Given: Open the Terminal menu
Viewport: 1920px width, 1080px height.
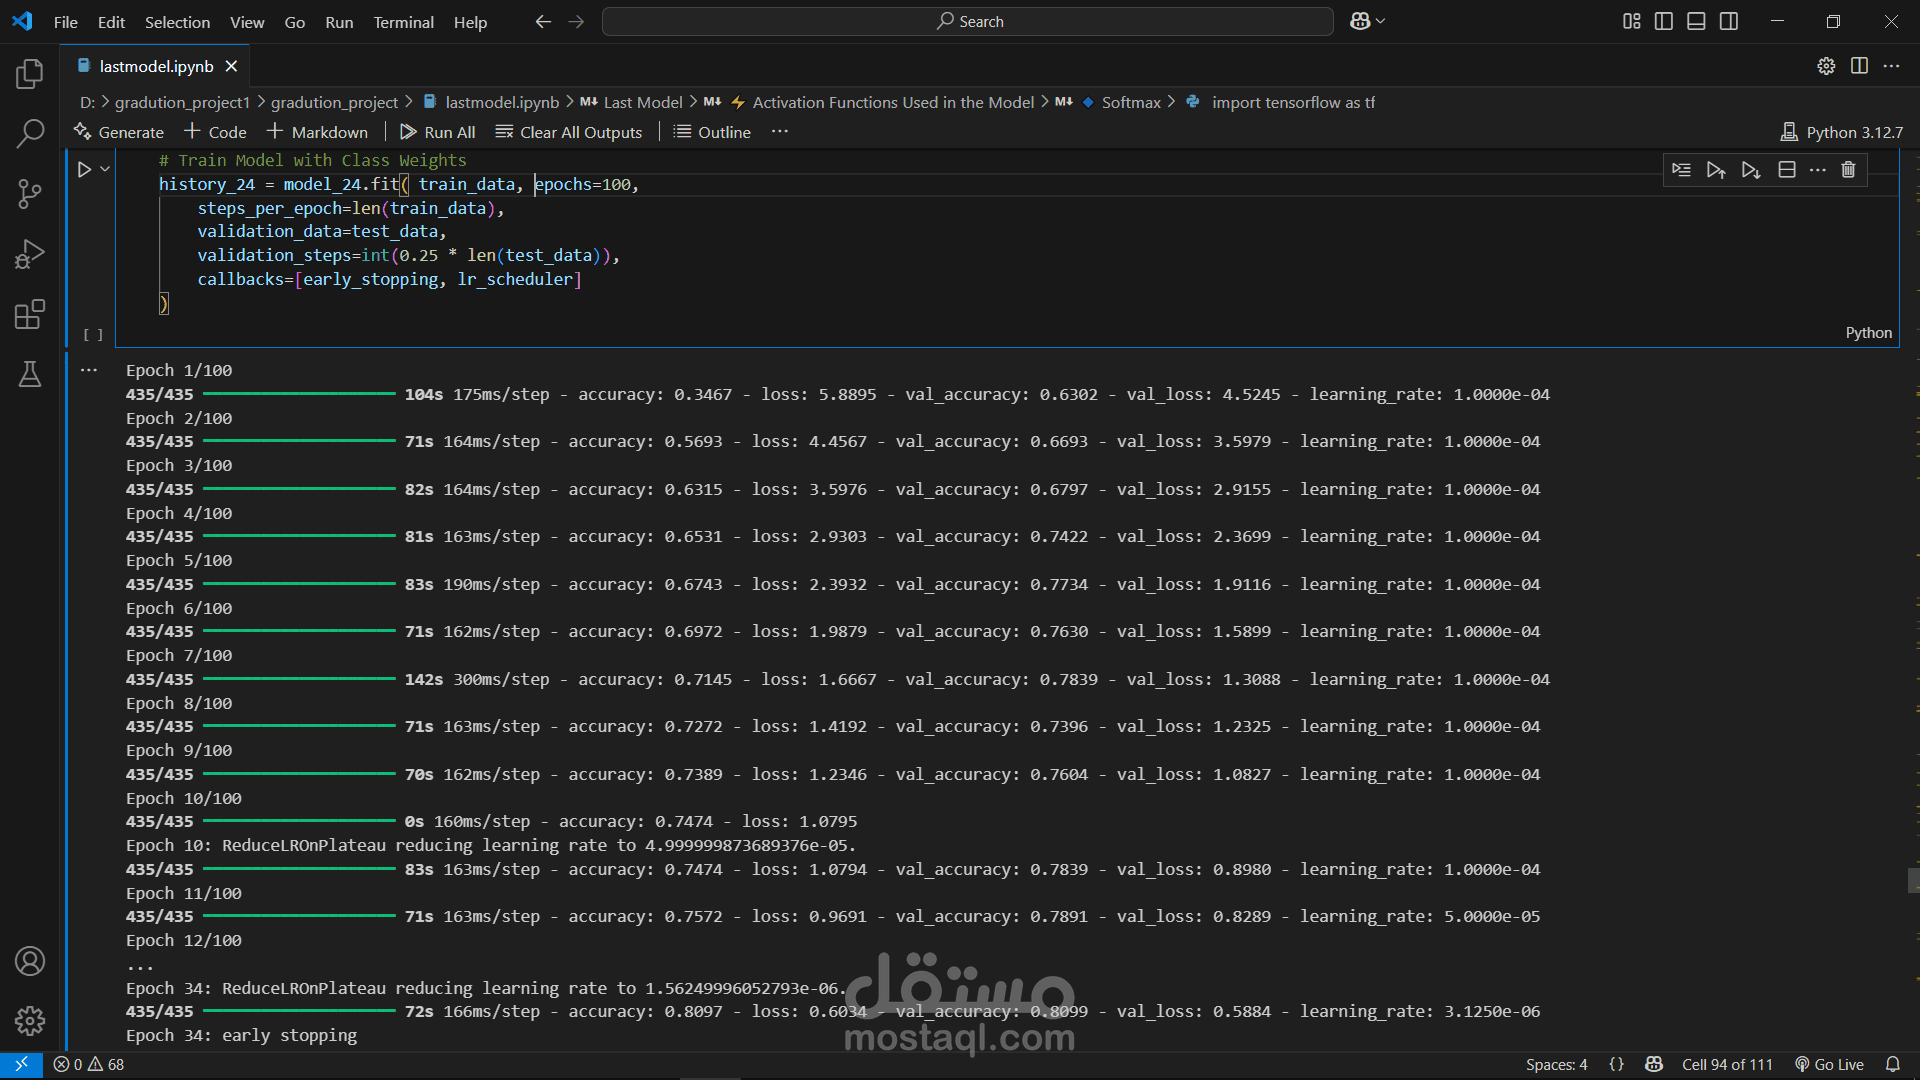Looking at the screenshot, I should (403, 22).
